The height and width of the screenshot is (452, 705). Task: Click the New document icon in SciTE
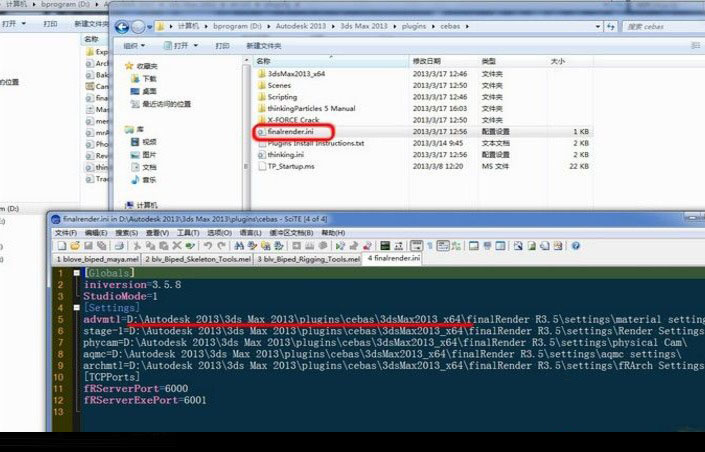pos(62,246)
